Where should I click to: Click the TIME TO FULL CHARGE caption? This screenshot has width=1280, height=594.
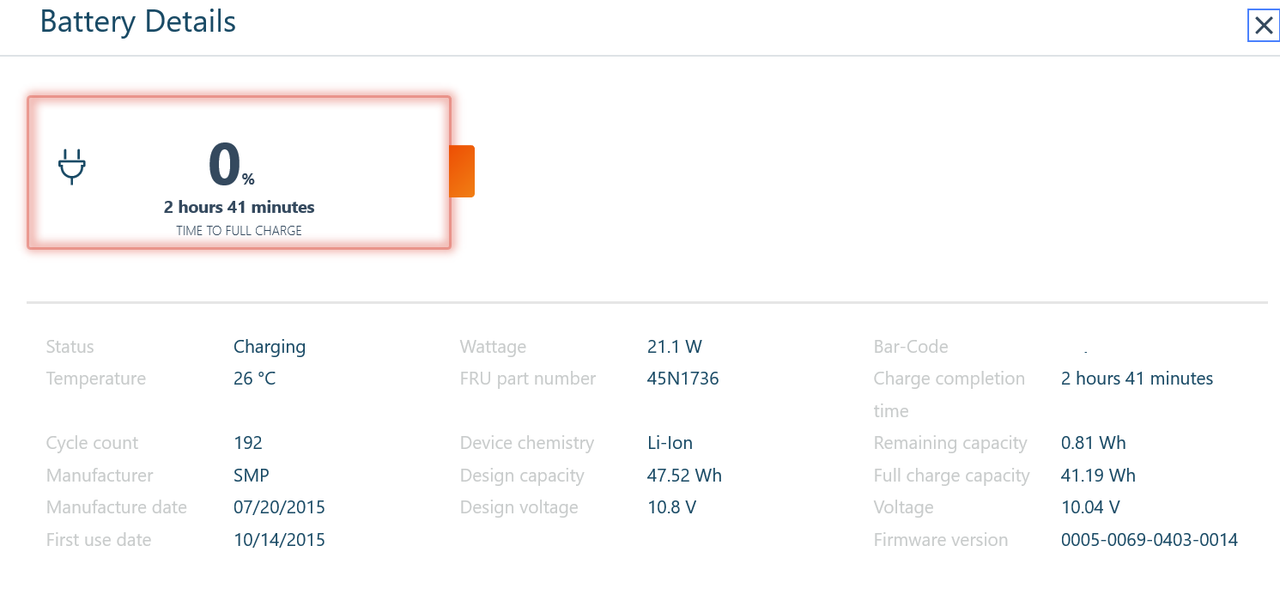point(239,231)
